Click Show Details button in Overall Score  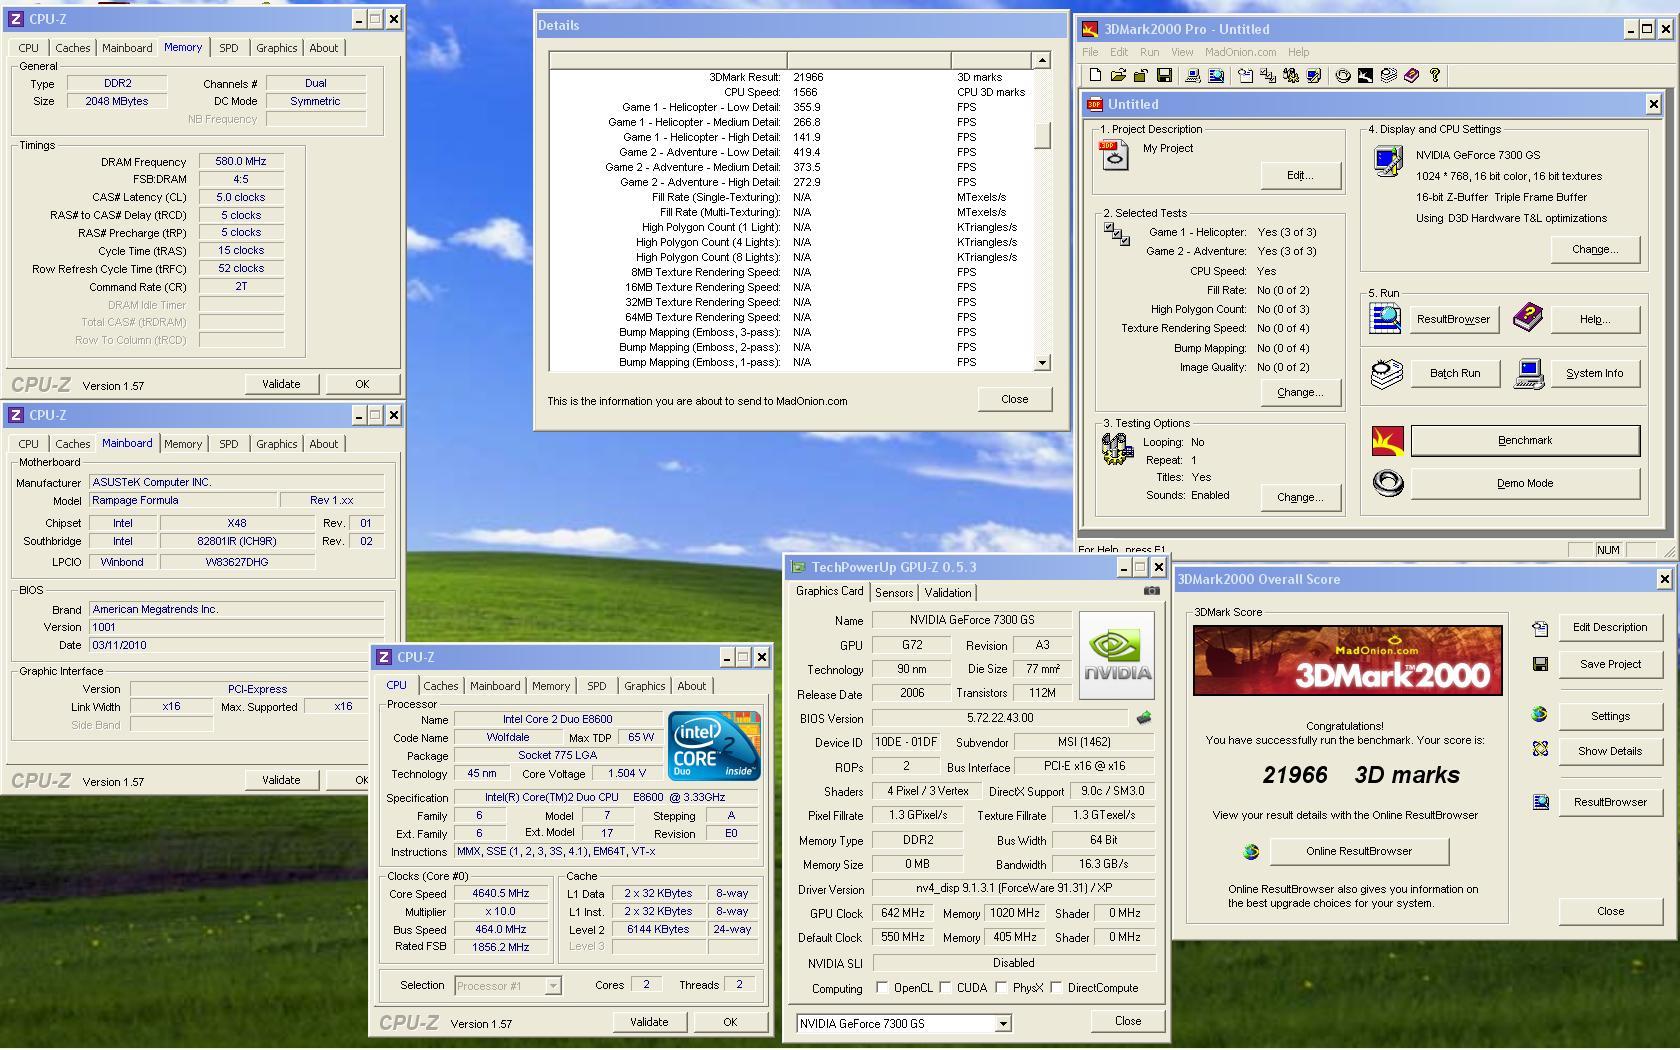[1609, 751]
